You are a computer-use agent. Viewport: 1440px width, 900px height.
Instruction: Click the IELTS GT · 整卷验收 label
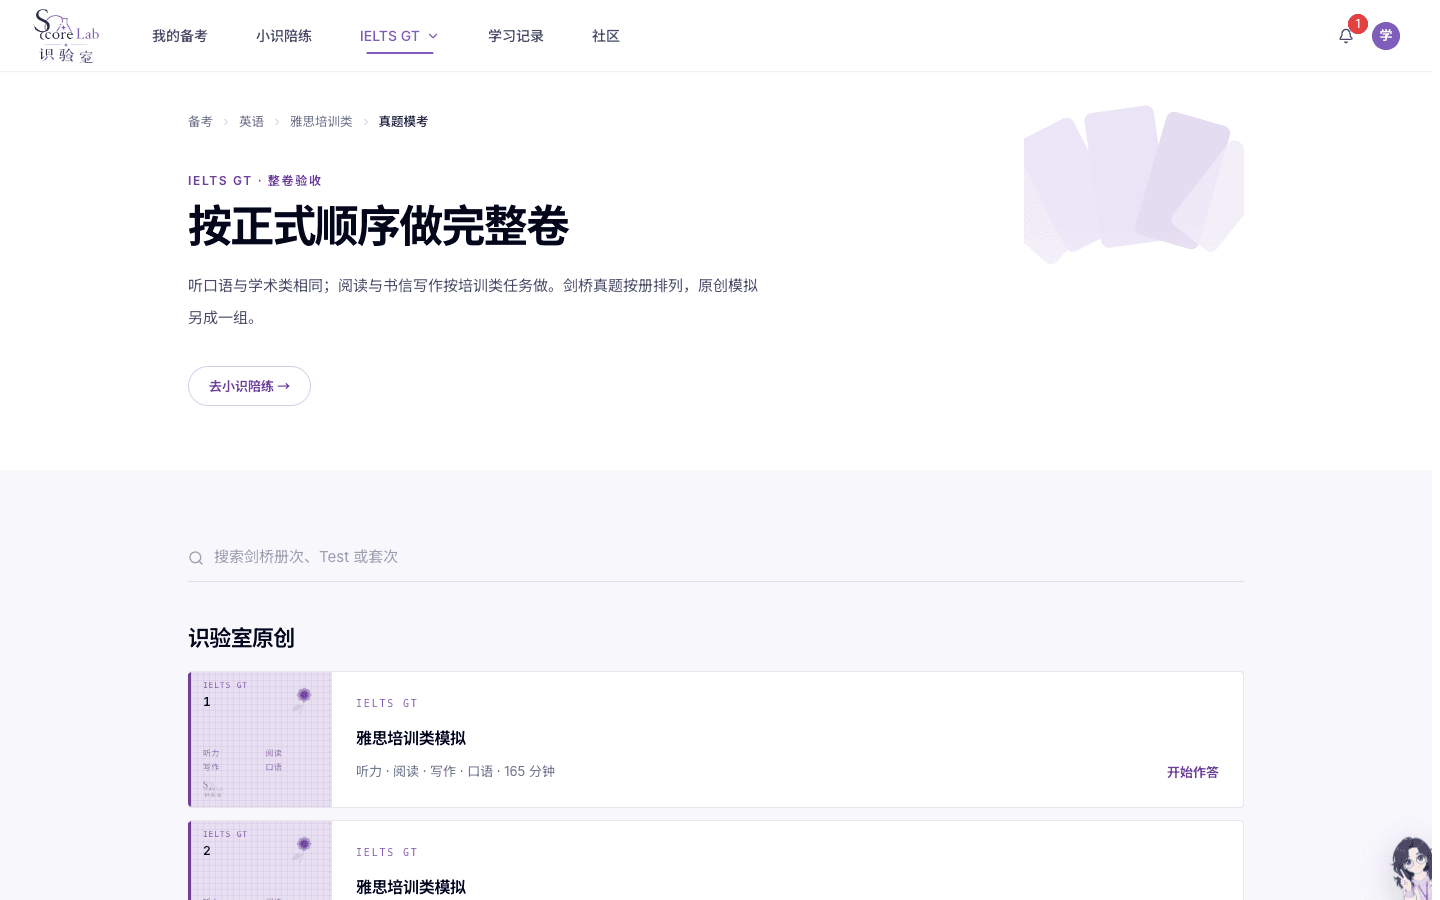click(255, 181)
